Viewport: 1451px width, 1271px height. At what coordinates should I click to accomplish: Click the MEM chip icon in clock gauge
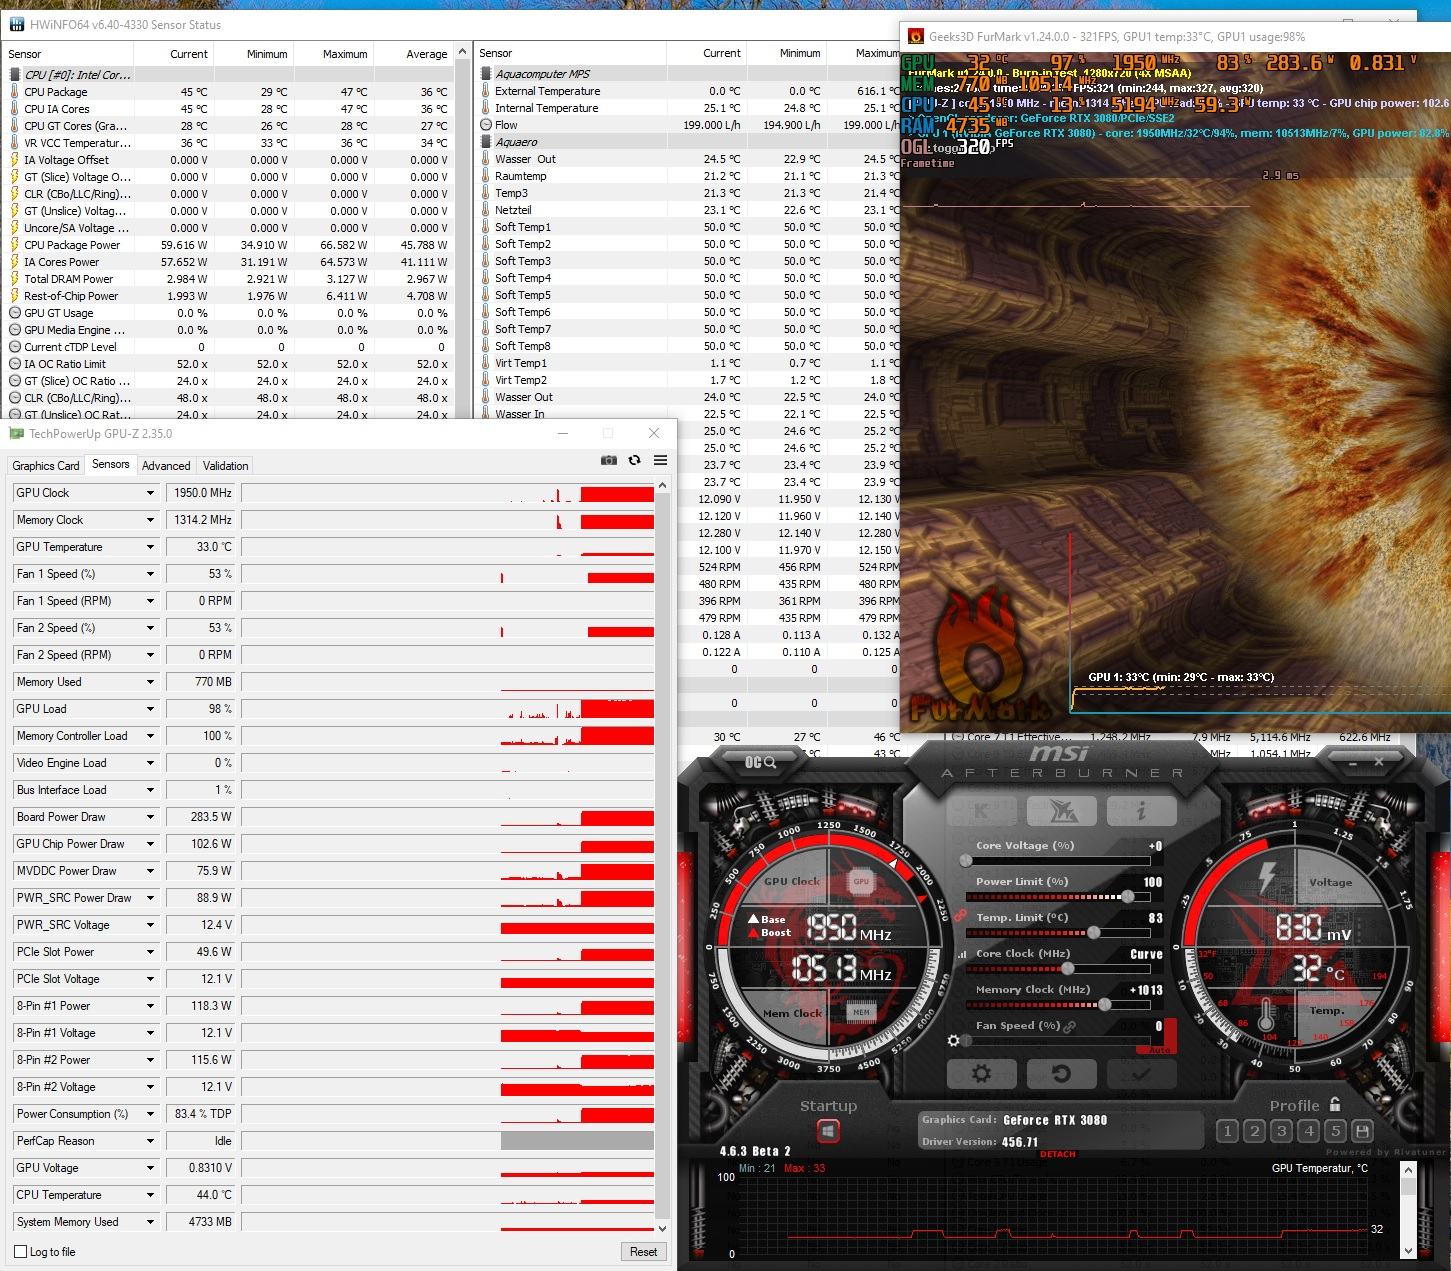pos(861,1012)
